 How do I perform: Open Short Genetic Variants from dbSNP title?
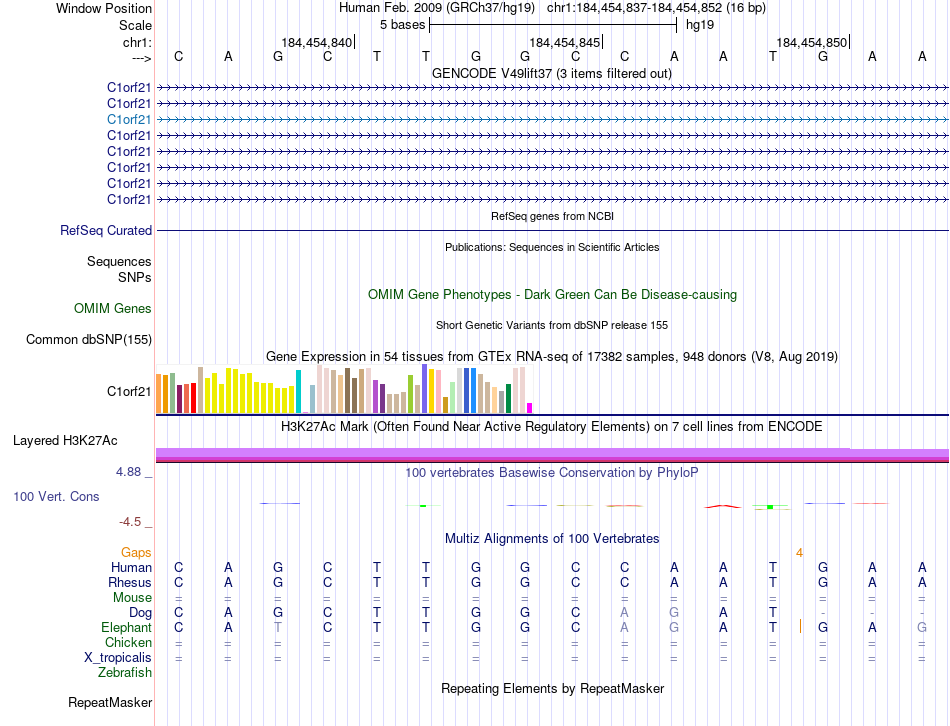point(552,325)
